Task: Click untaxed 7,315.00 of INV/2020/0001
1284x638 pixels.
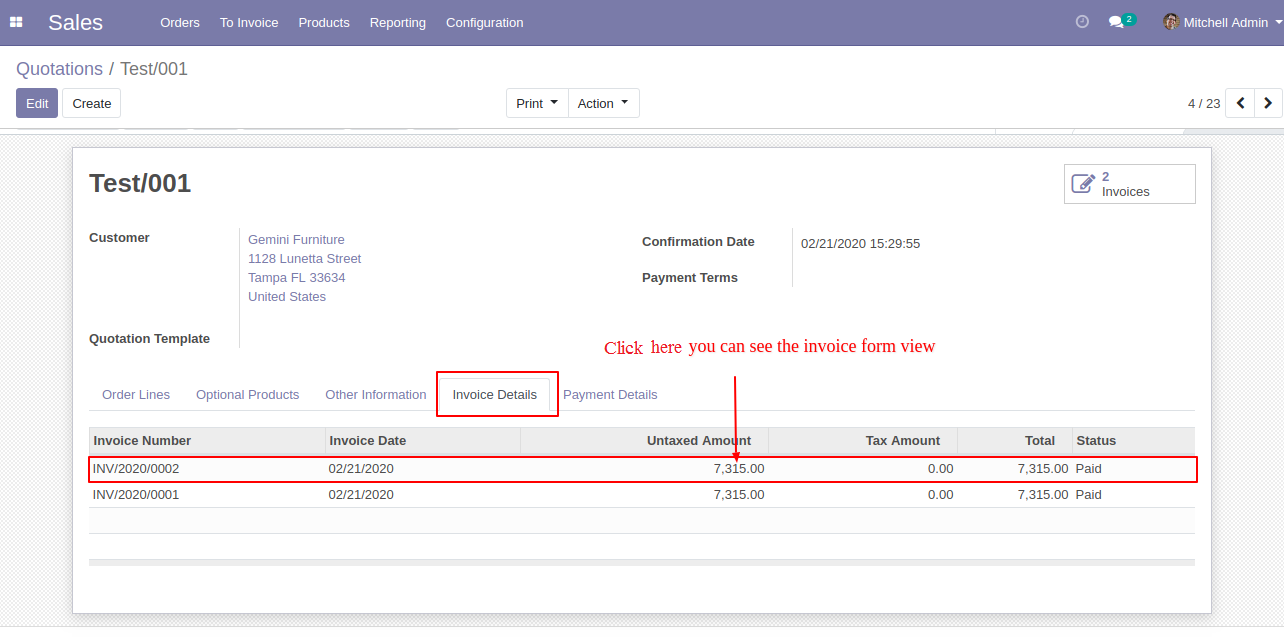Action: (739, 495)
